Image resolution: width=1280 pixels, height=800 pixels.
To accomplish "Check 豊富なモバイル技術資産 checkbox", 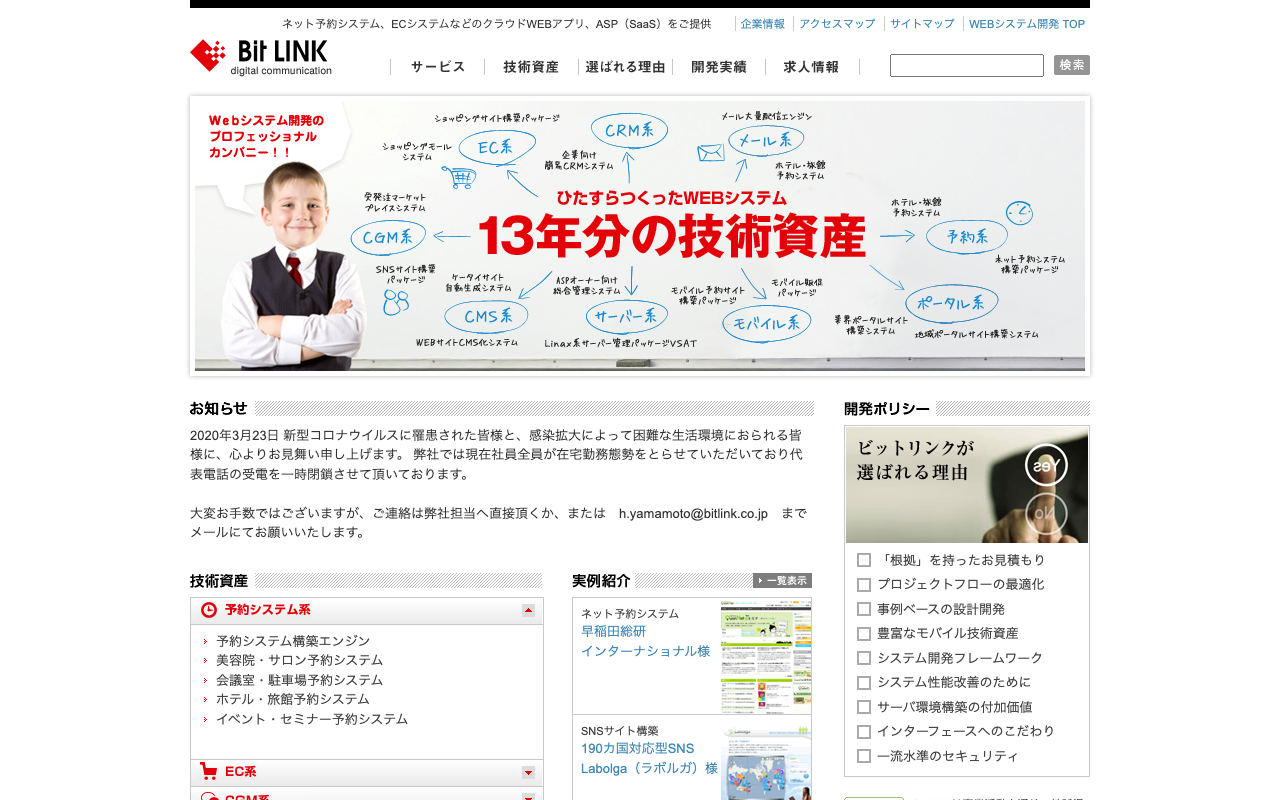I will 864,634.
